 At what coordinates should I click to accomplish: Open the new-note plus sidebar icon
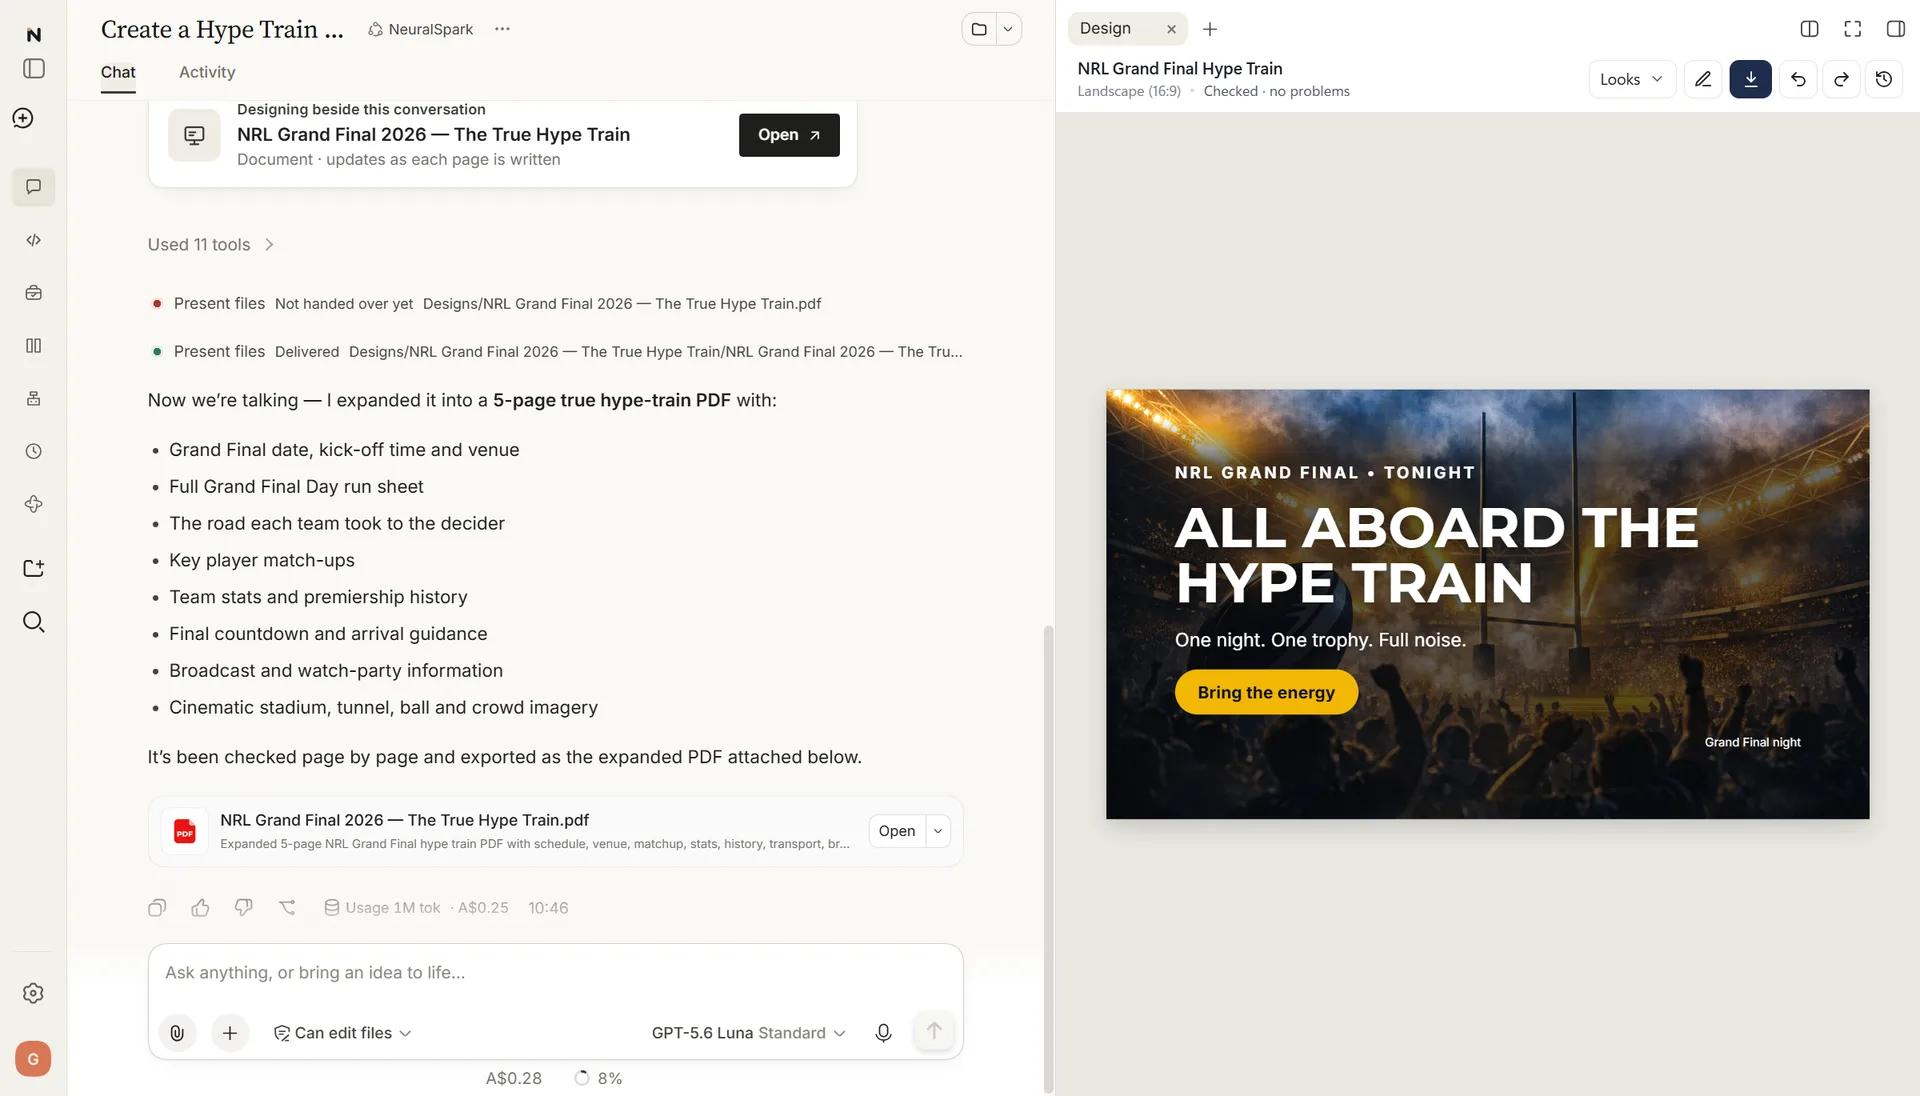click(x=33, y=568)
